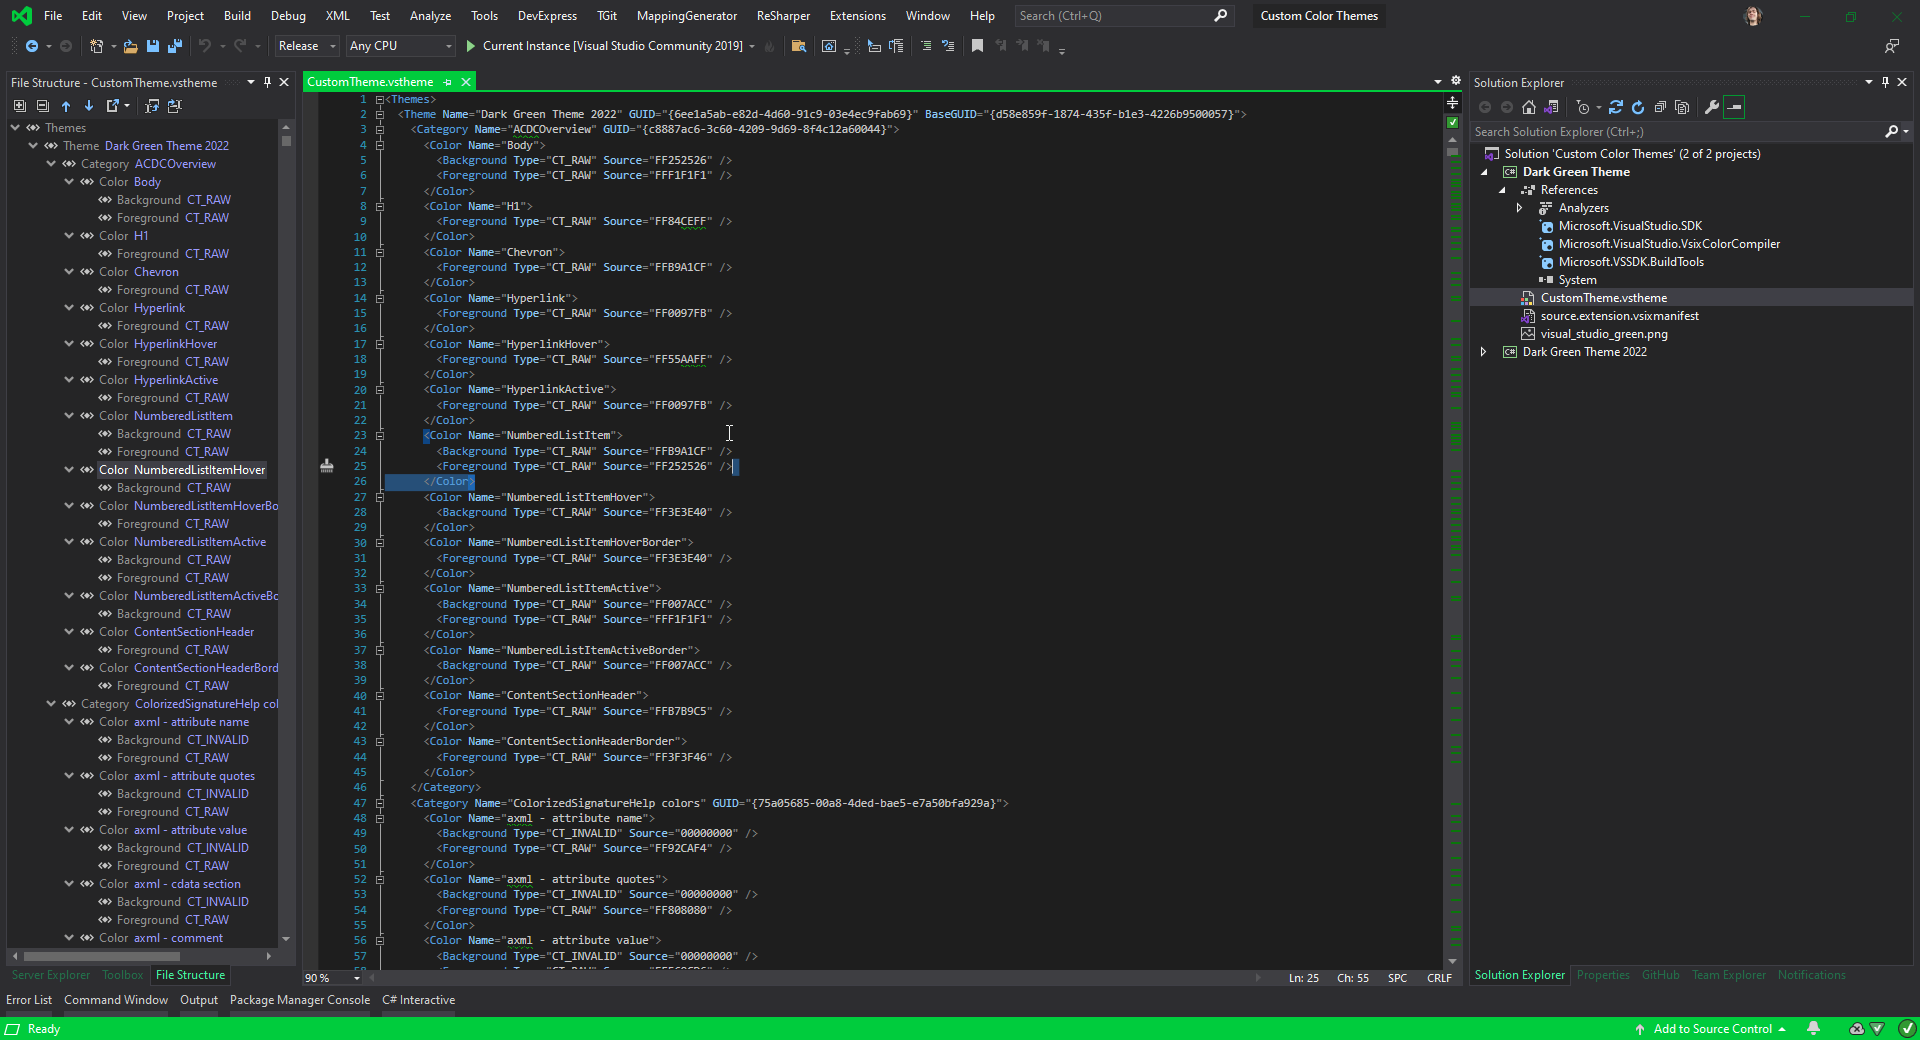Screen dimensions: 1920x1040
Task: Click the Navigate Backward arrow icon
Action: (x=30, y=46)
